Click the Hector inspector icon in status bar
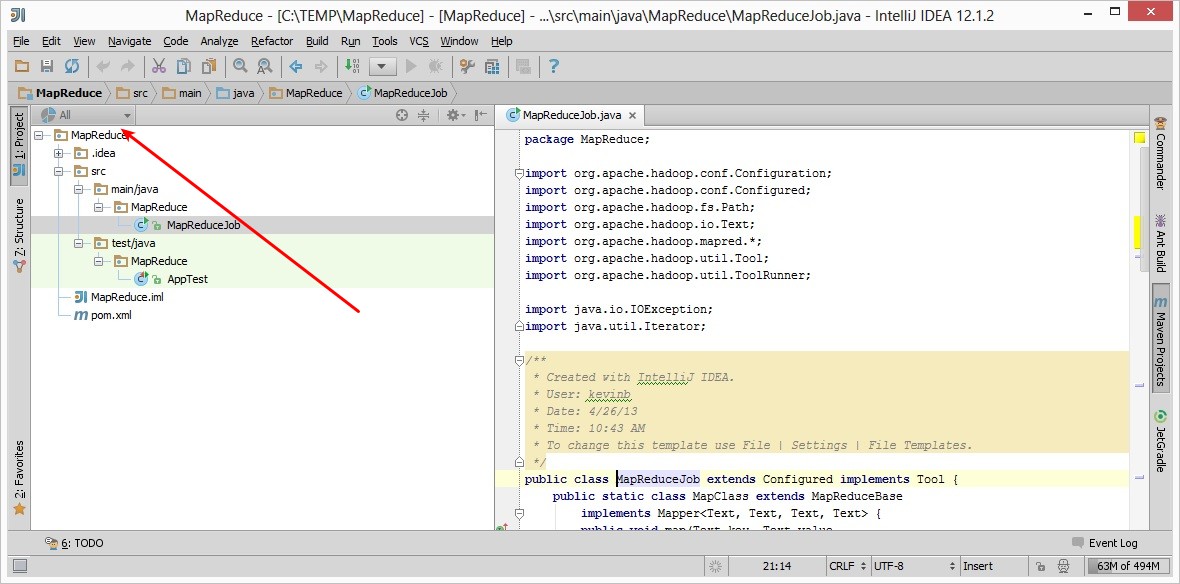Image resolution: width=1180 pixels, height=584 pixels. click(1063, 566)
